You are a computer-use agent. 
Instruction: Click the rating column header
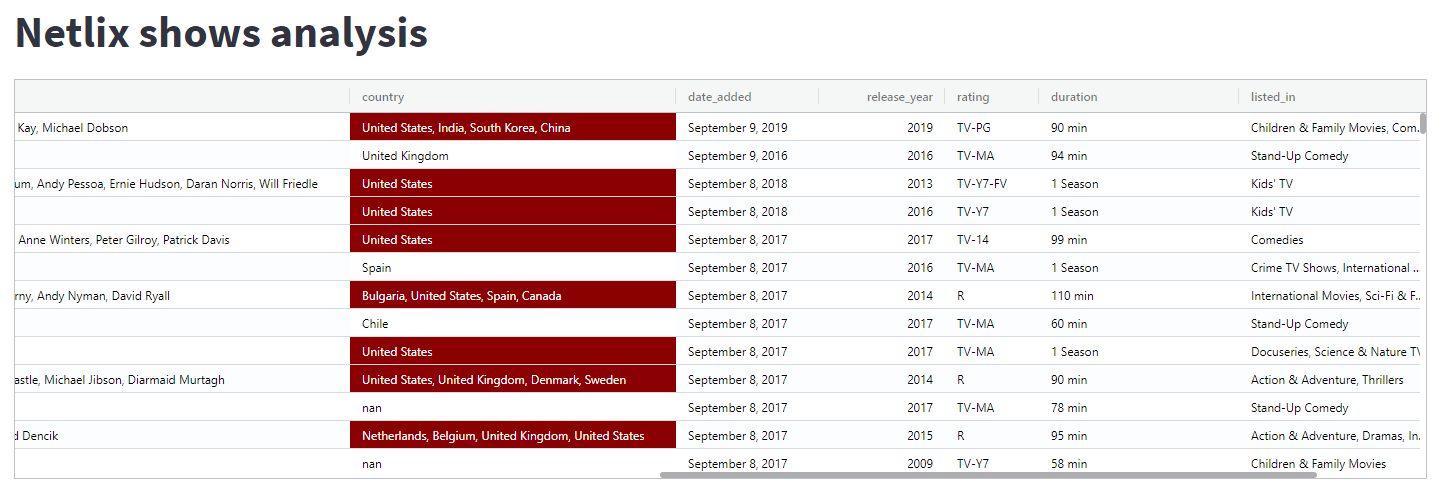click(x=972, y=97)
